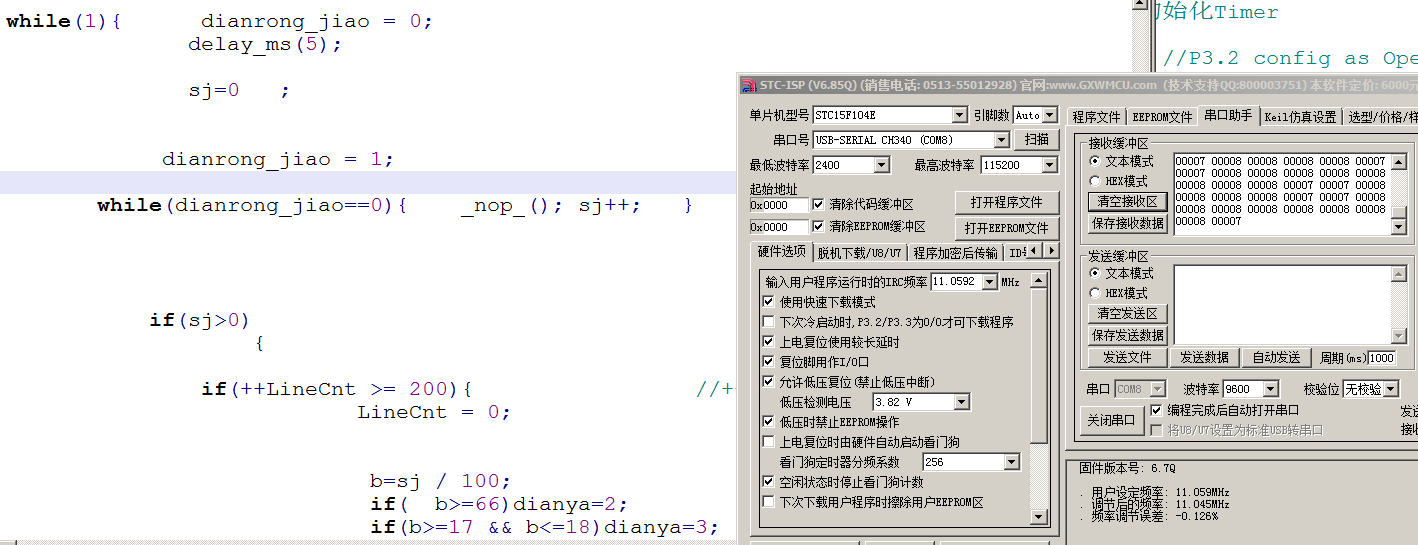Screen dimensions: 1418x545
Task: Click the 保存发送数据 button
Action: (1127, 336)
